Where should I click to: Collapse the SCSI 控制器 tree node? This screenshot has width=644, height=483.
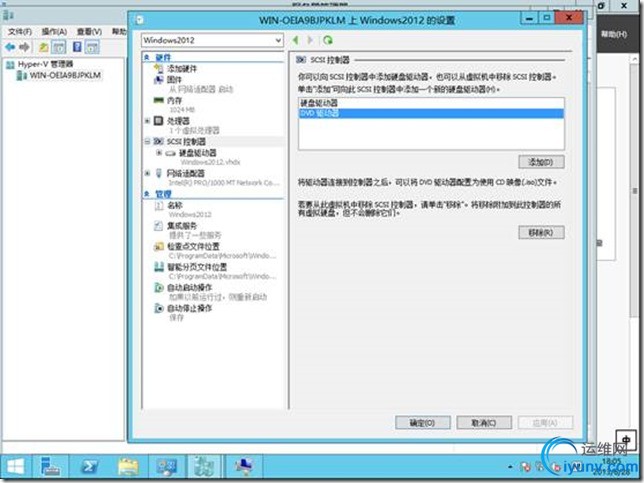point(147,141)
